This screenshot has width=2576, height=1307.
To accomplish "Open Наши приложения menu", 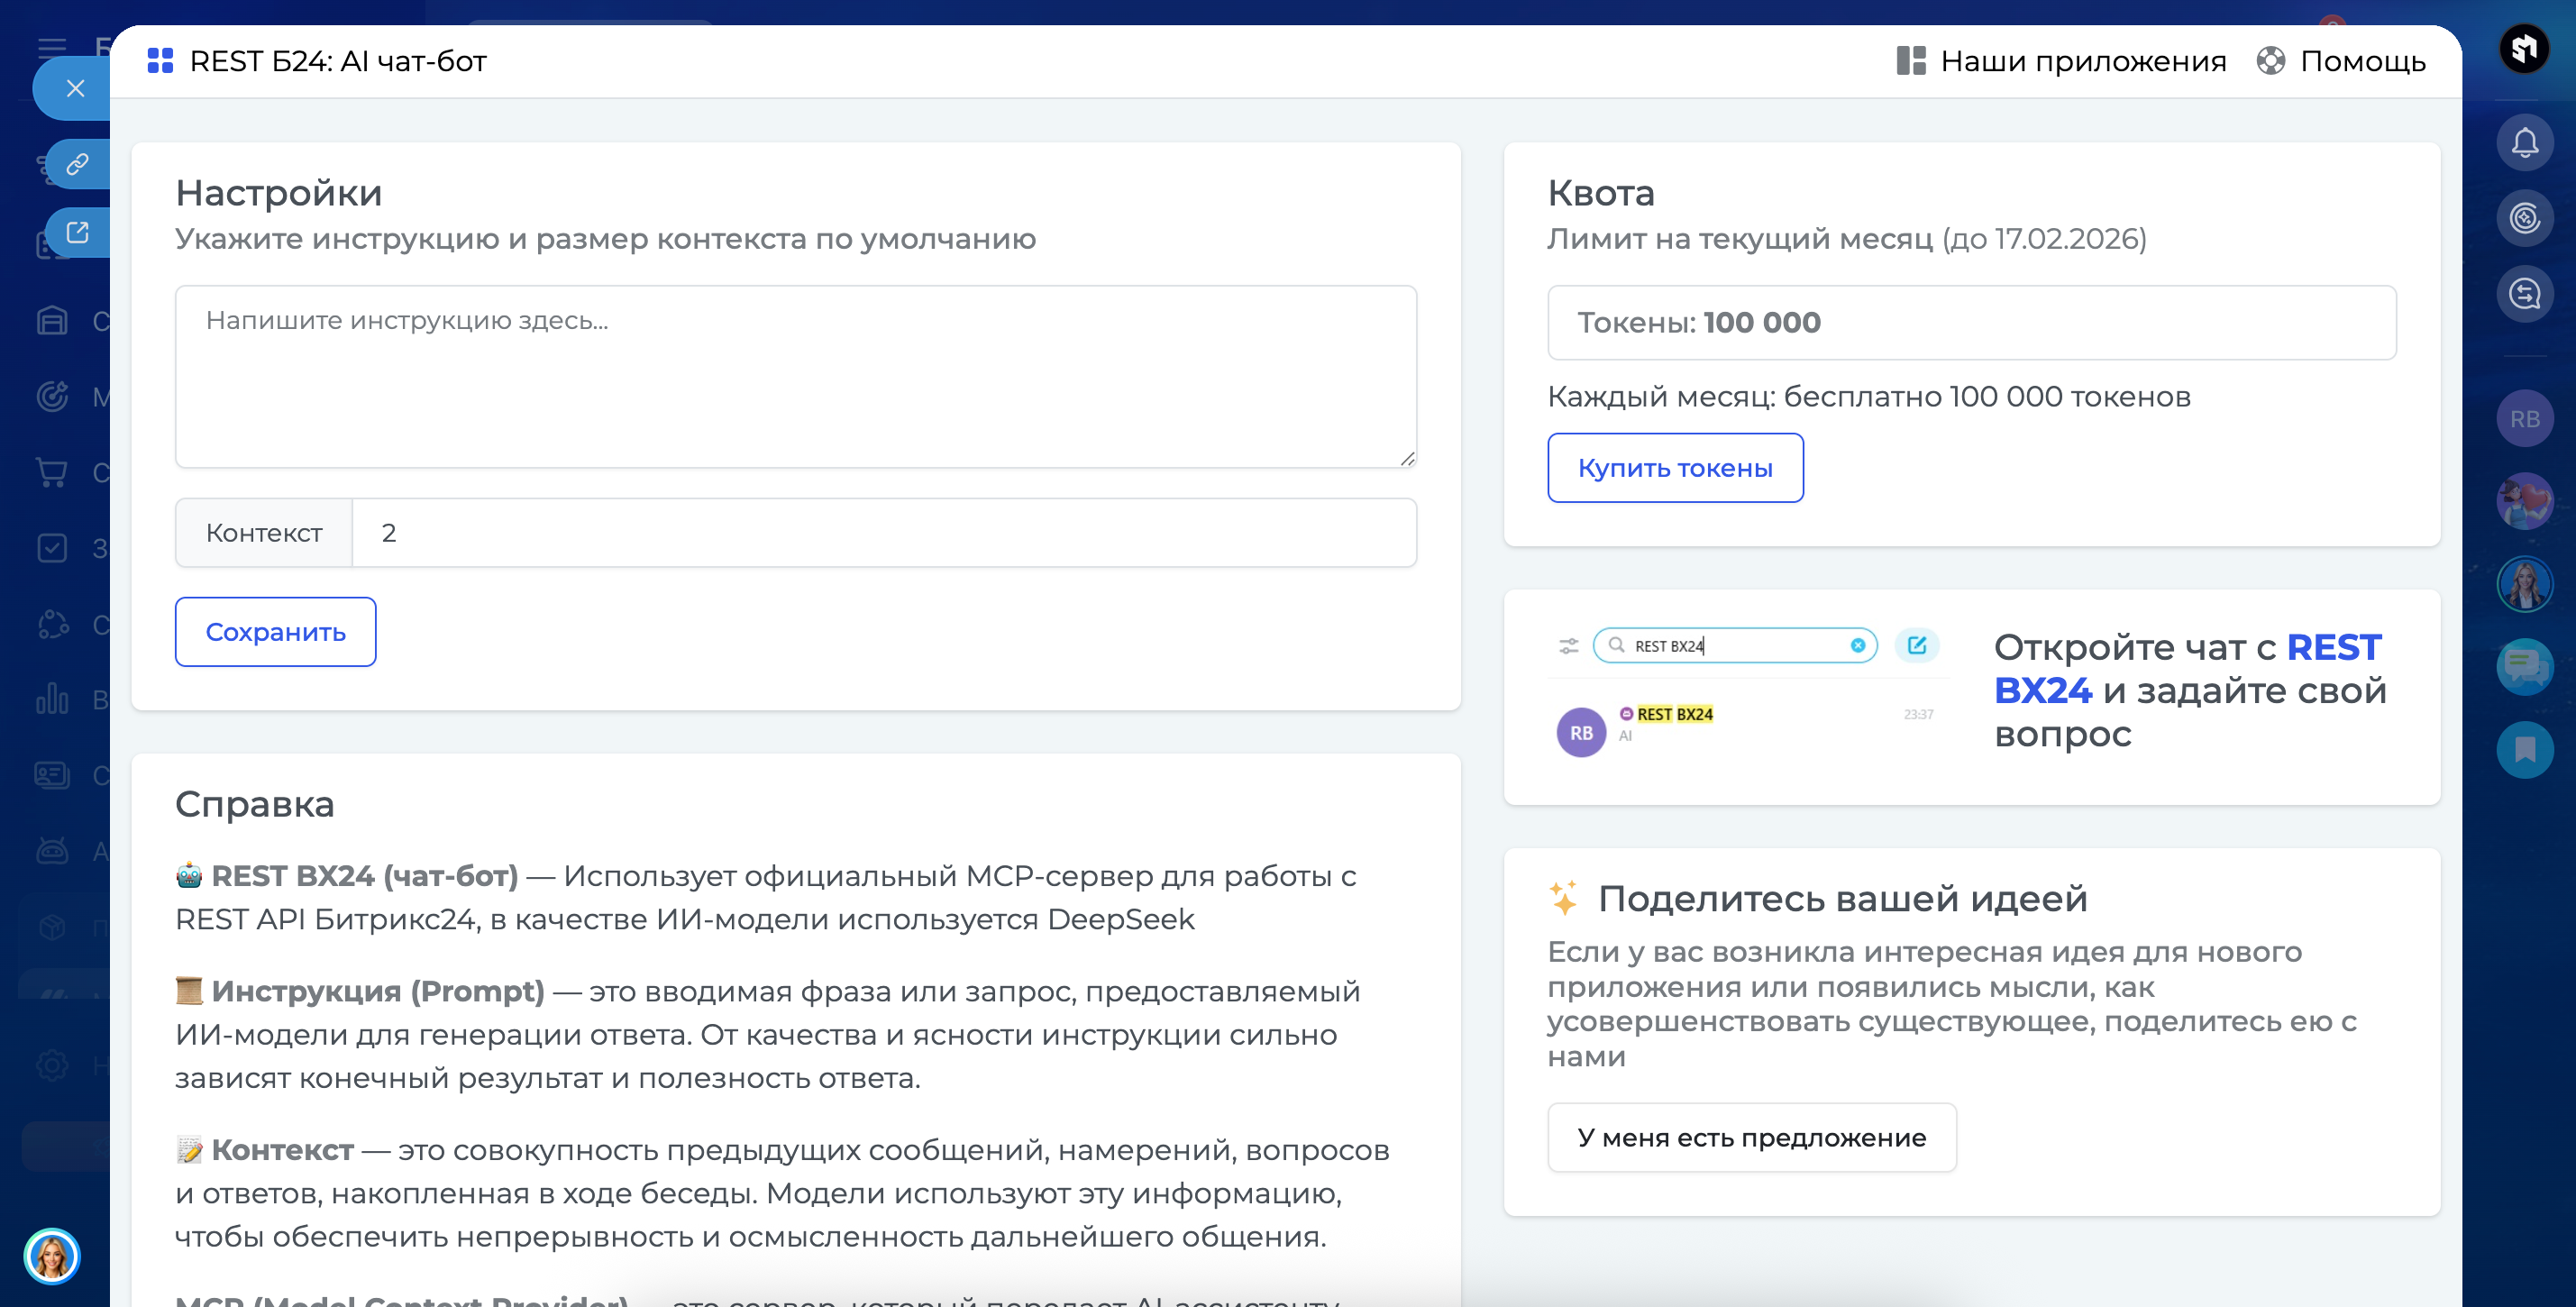I will click(x=2061, y=61).
